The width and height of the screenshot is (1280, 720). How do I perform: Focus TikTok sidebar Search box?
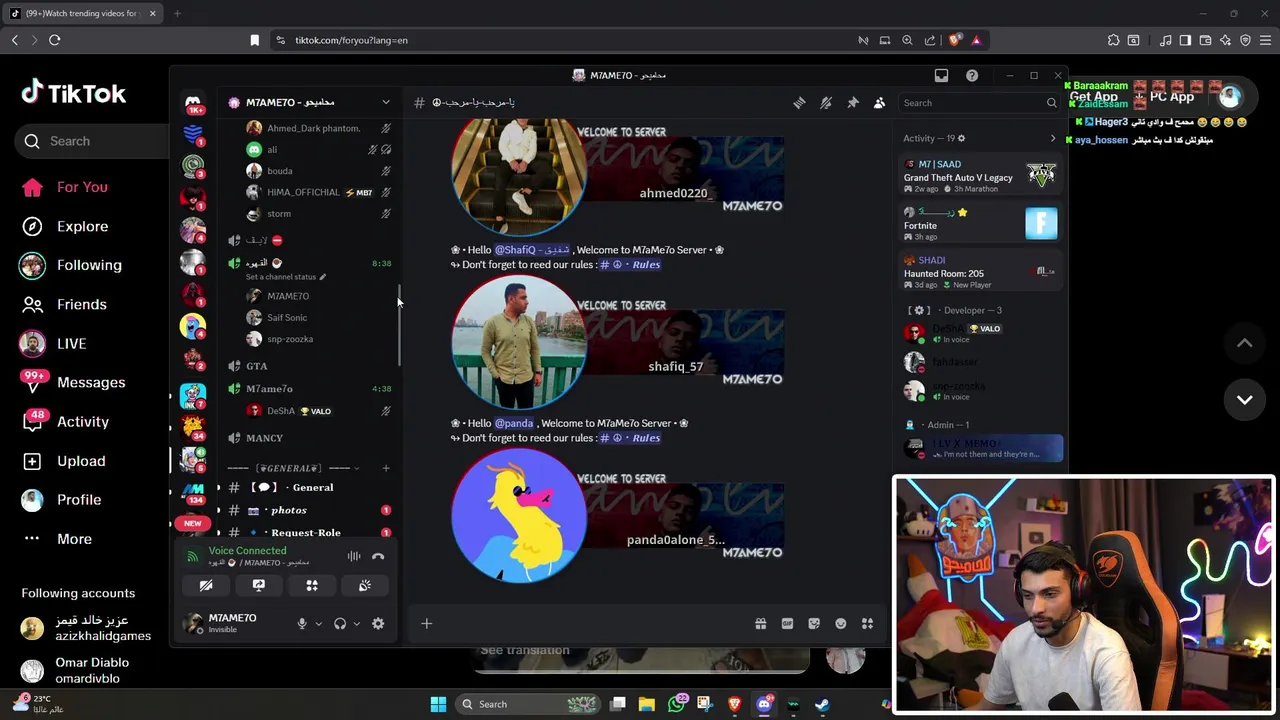click(x=92, y=141)
